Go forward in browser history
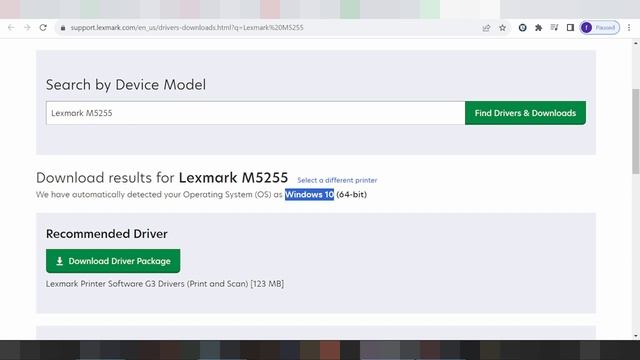The height and width of the screenshot is (360, 640). pos(27,28)
